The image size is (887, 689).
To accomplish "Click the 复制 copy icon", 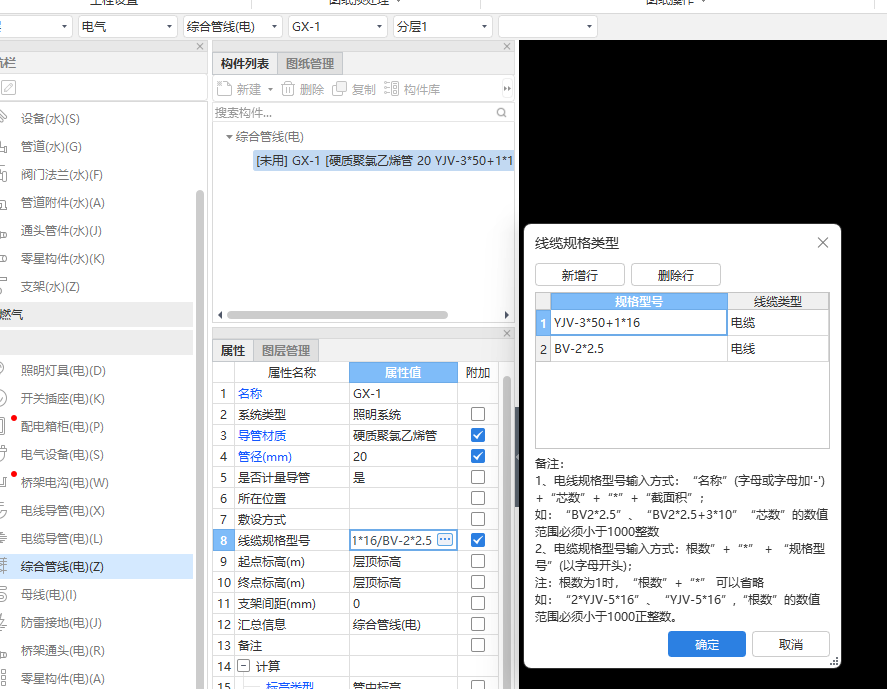I will click(x=339, y=89).
